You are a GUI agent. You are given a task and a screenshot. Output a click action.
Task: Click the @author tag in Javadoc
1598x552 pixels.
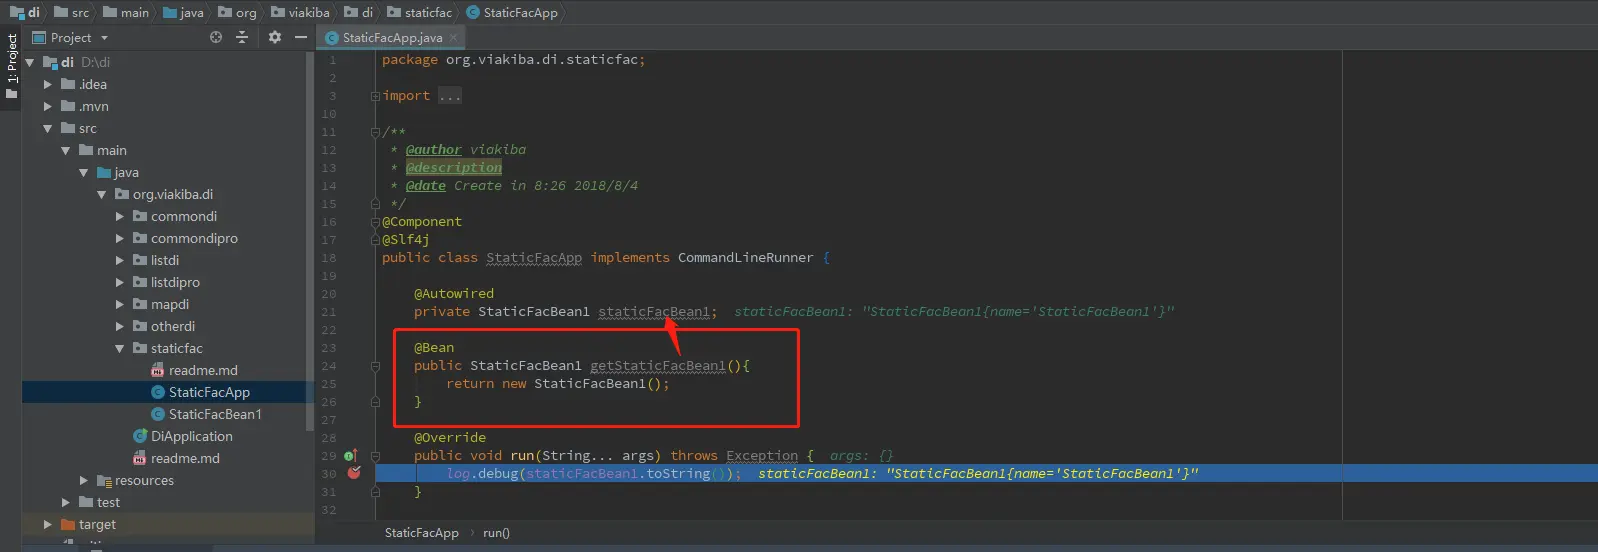(x=434, y=150)
